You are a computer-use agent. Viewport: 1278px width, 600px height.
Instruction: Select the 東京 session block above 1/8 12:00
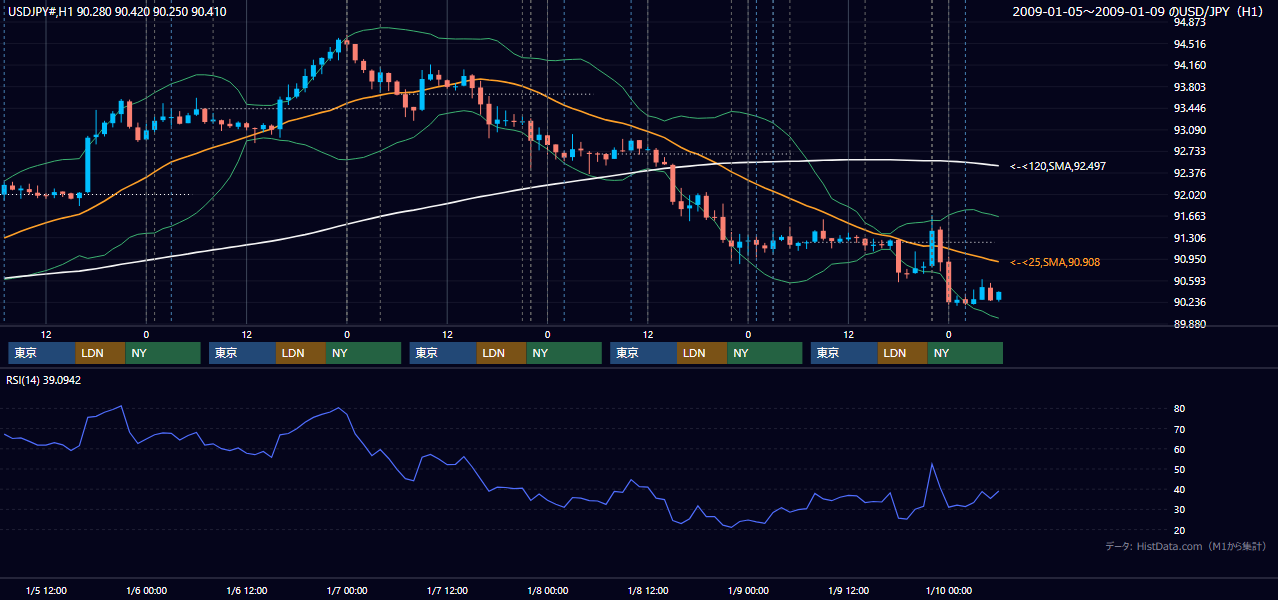pos(643,353)
